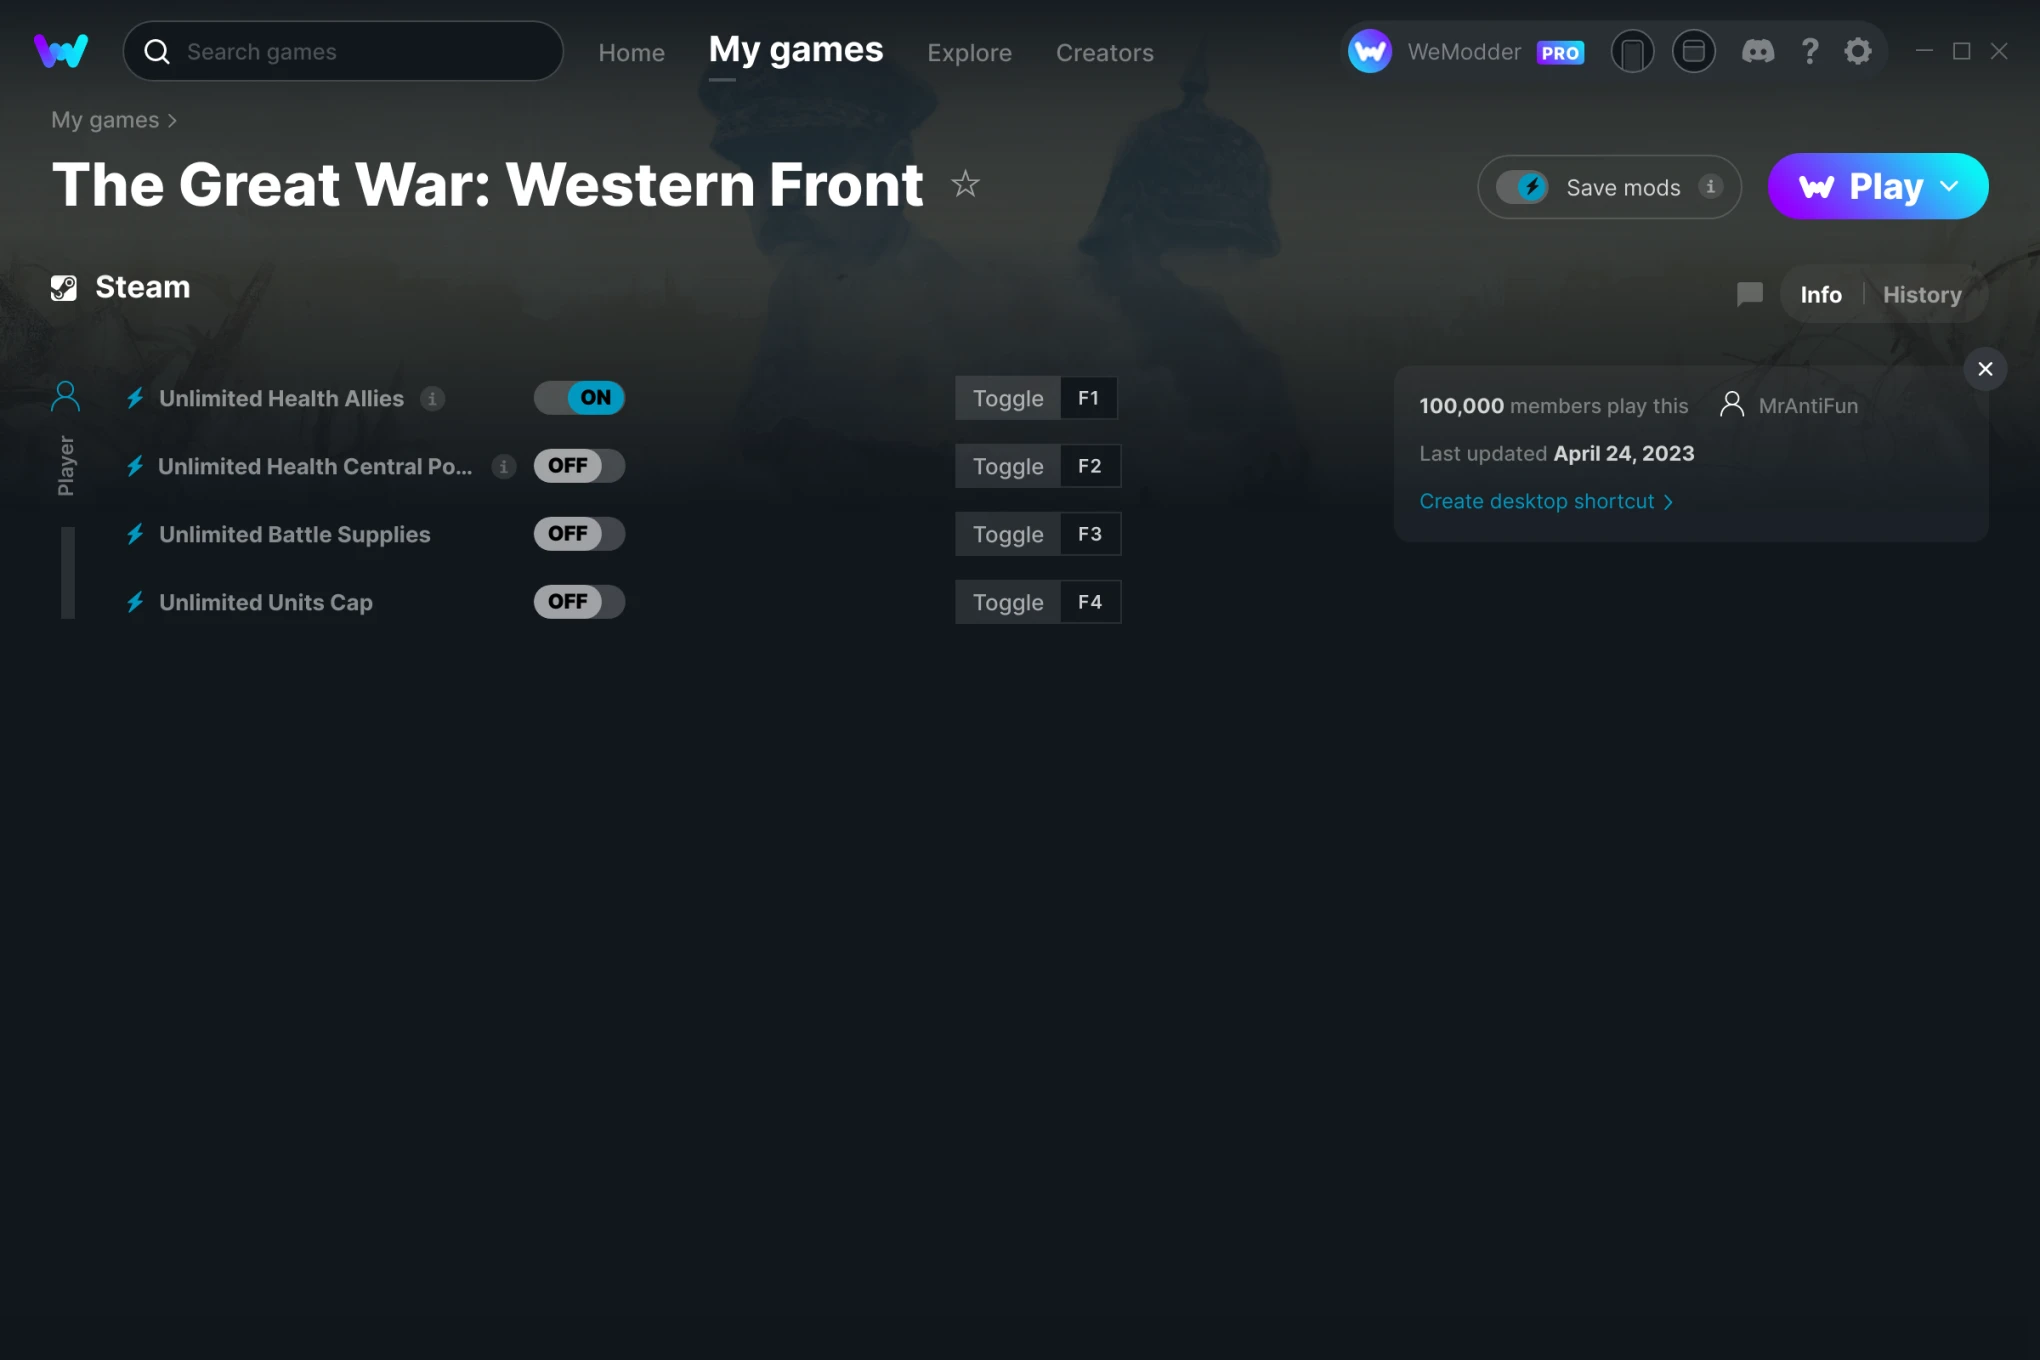Expand the My games breadcrumb chevron
2040x1360 pixels.
[172, 120]
